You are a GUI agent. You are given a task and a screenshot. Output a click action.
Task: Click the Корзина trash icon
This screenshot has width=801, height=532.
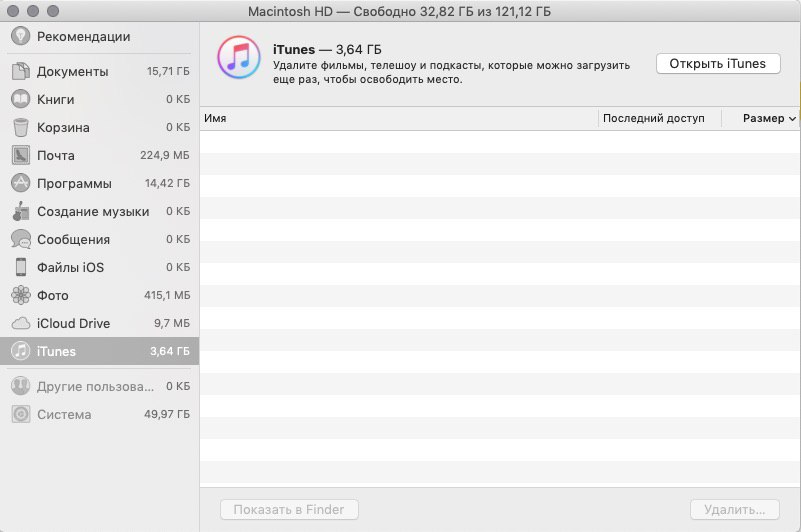(20, 127)
